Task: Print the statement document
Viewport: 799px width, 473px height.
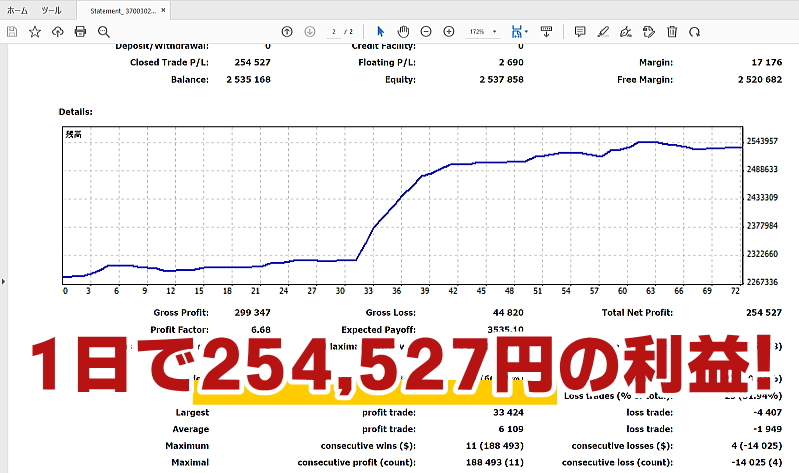Action: [x=80, y=32]
